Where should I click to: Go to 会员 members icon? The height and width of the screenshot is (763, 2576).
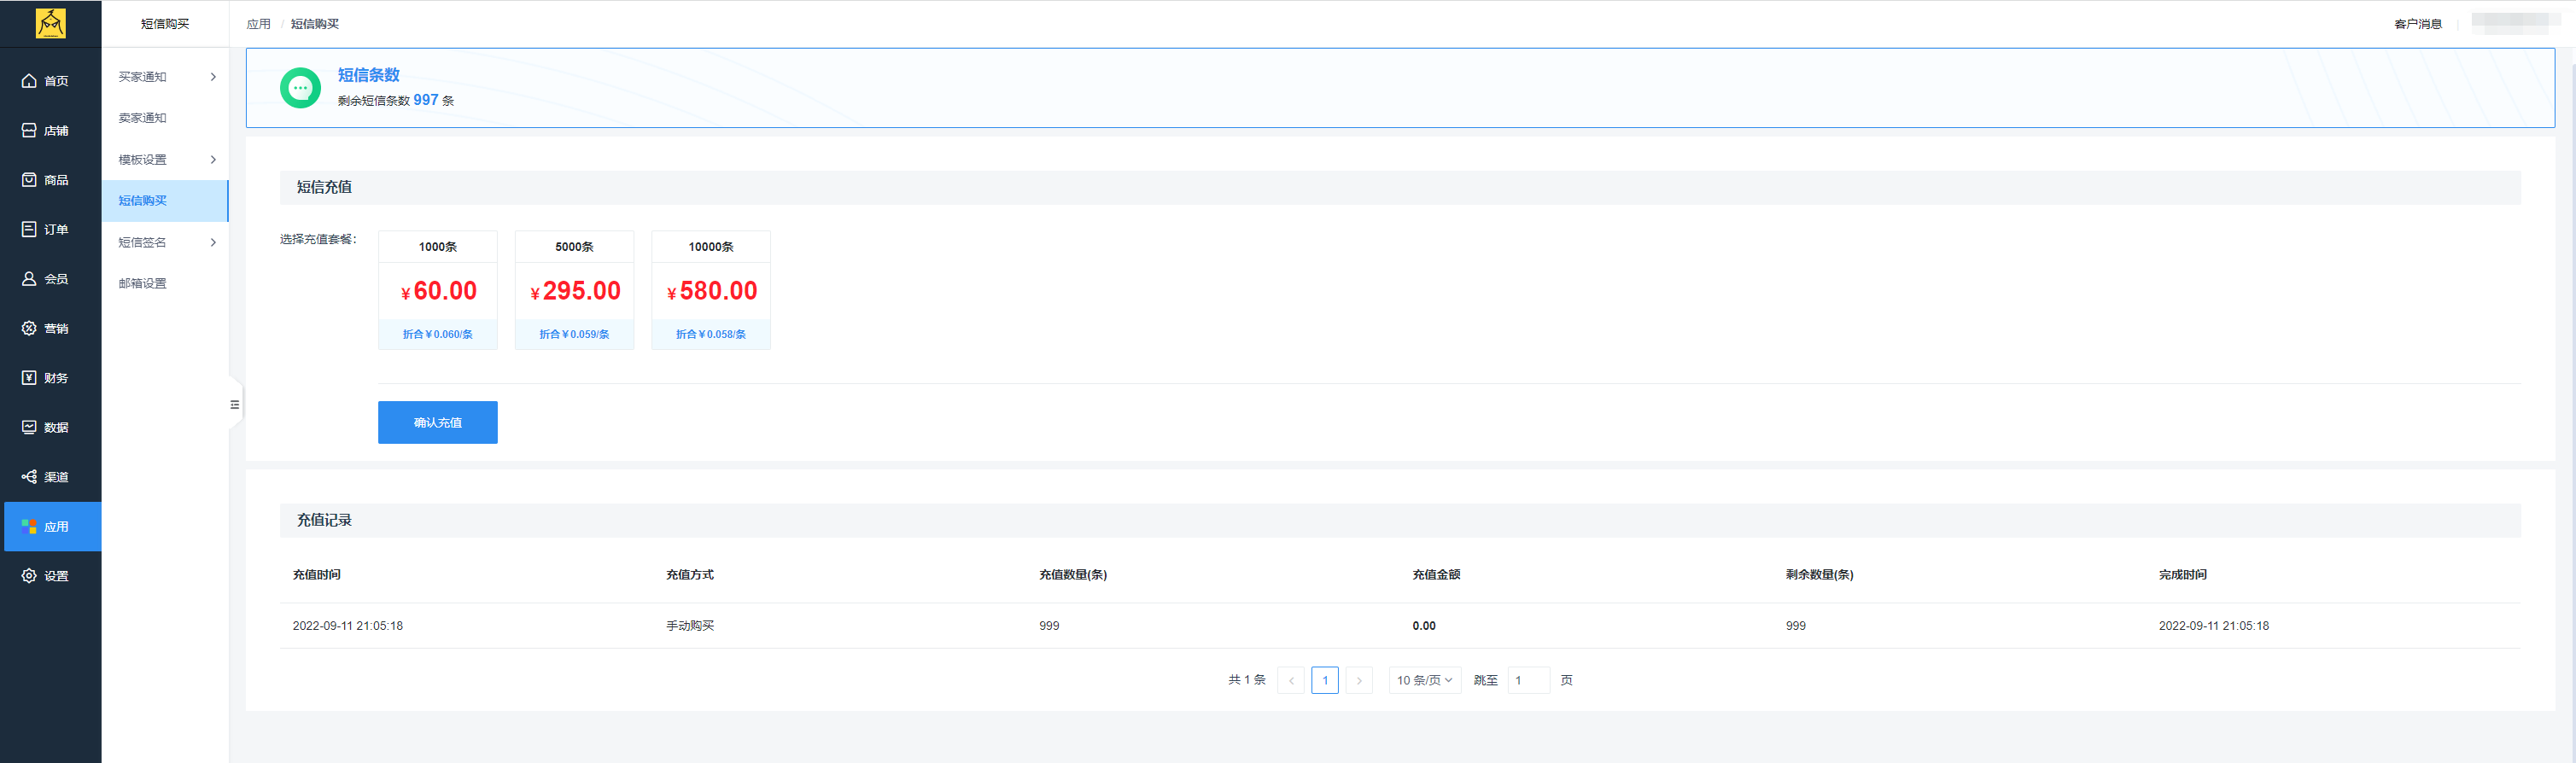click(x=29, y=279)
